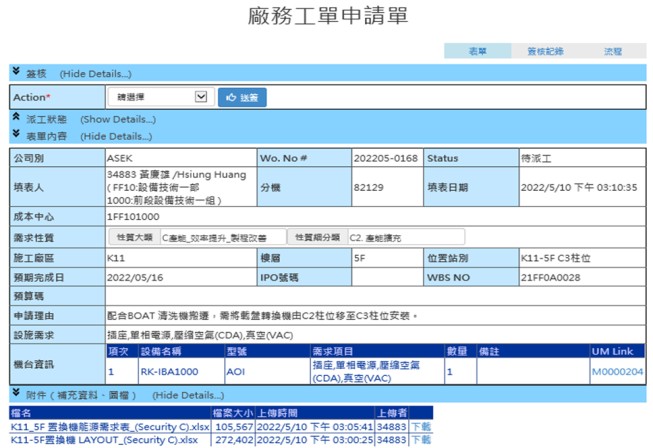653x448 pixels.
Task: Click Hide Details next to 表單內容
Action: (x=116, y=136)
